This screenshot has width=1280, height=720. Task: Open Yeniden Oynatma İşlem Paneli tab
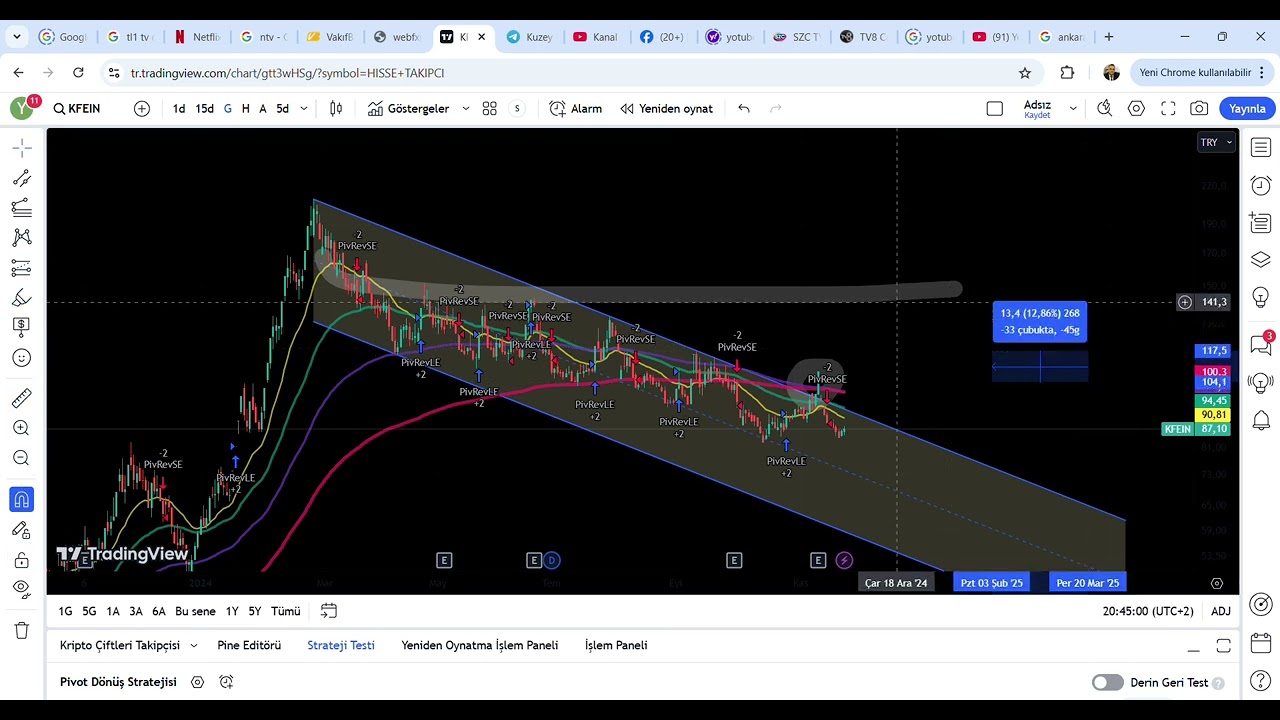pos(480,646)
